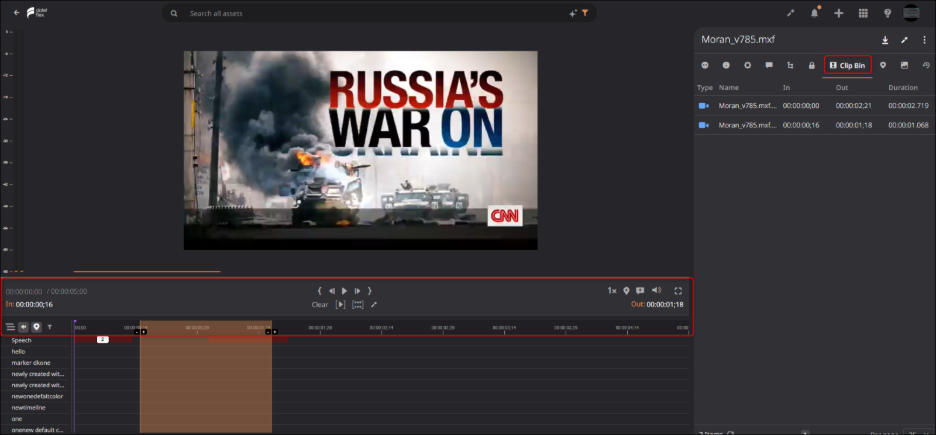This screenshot has height=435, width=936.
Task: Set mark in with left brace button
Action: pyautogui.click(x=319, y=291)
